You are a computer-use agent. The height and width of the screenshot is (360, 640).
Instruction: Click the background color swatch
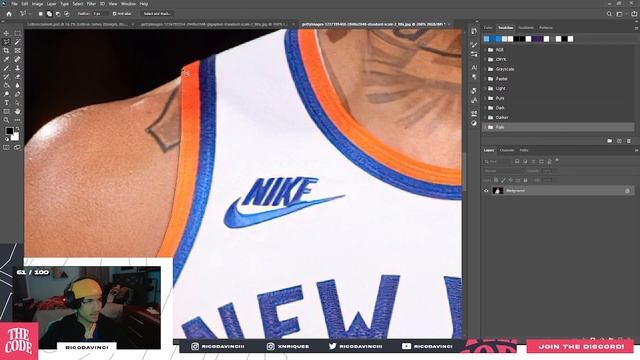click(x=15, y=136)
